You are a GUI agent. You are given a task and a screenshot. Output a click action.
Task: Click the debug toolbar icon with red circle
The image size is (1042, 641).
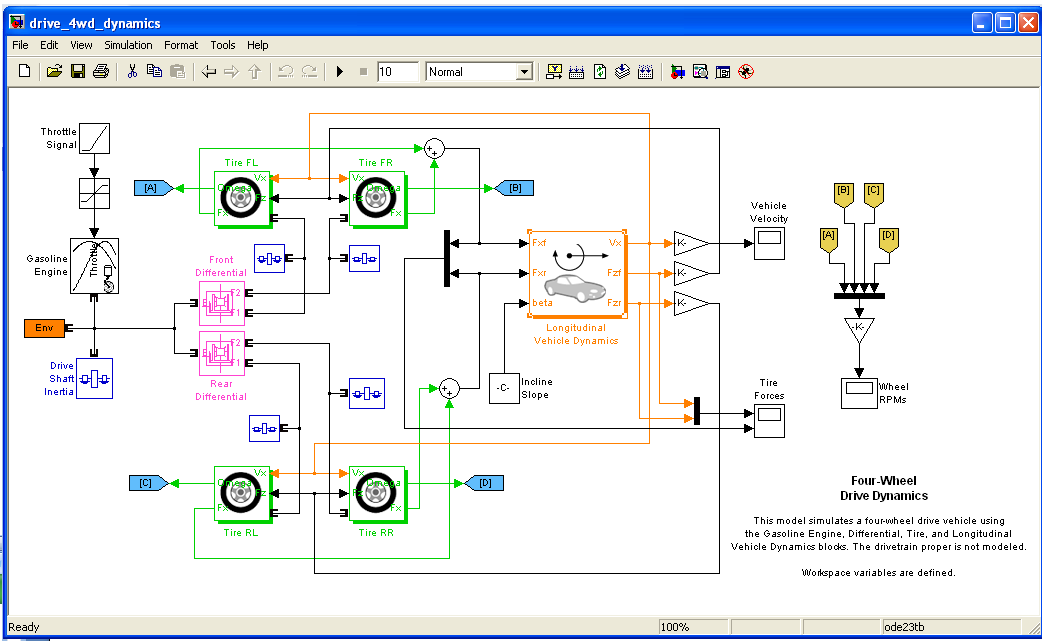point(746,72)
